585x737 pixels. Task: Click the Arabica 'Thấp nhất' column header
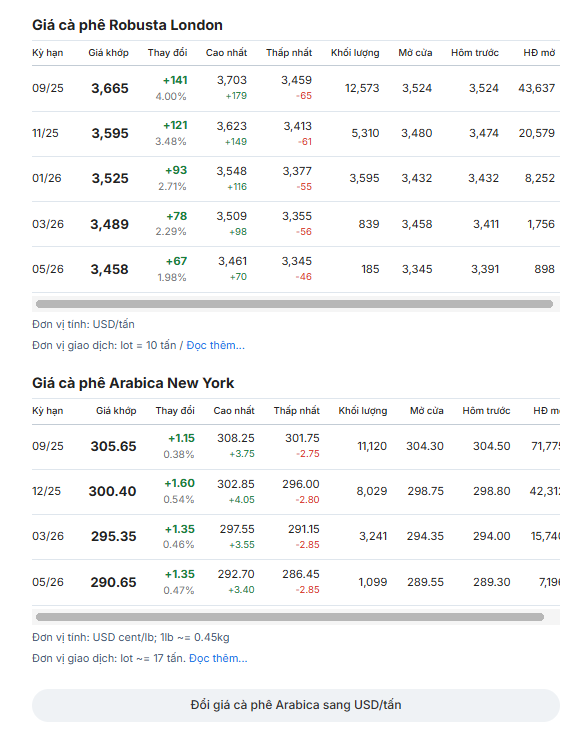296,411
